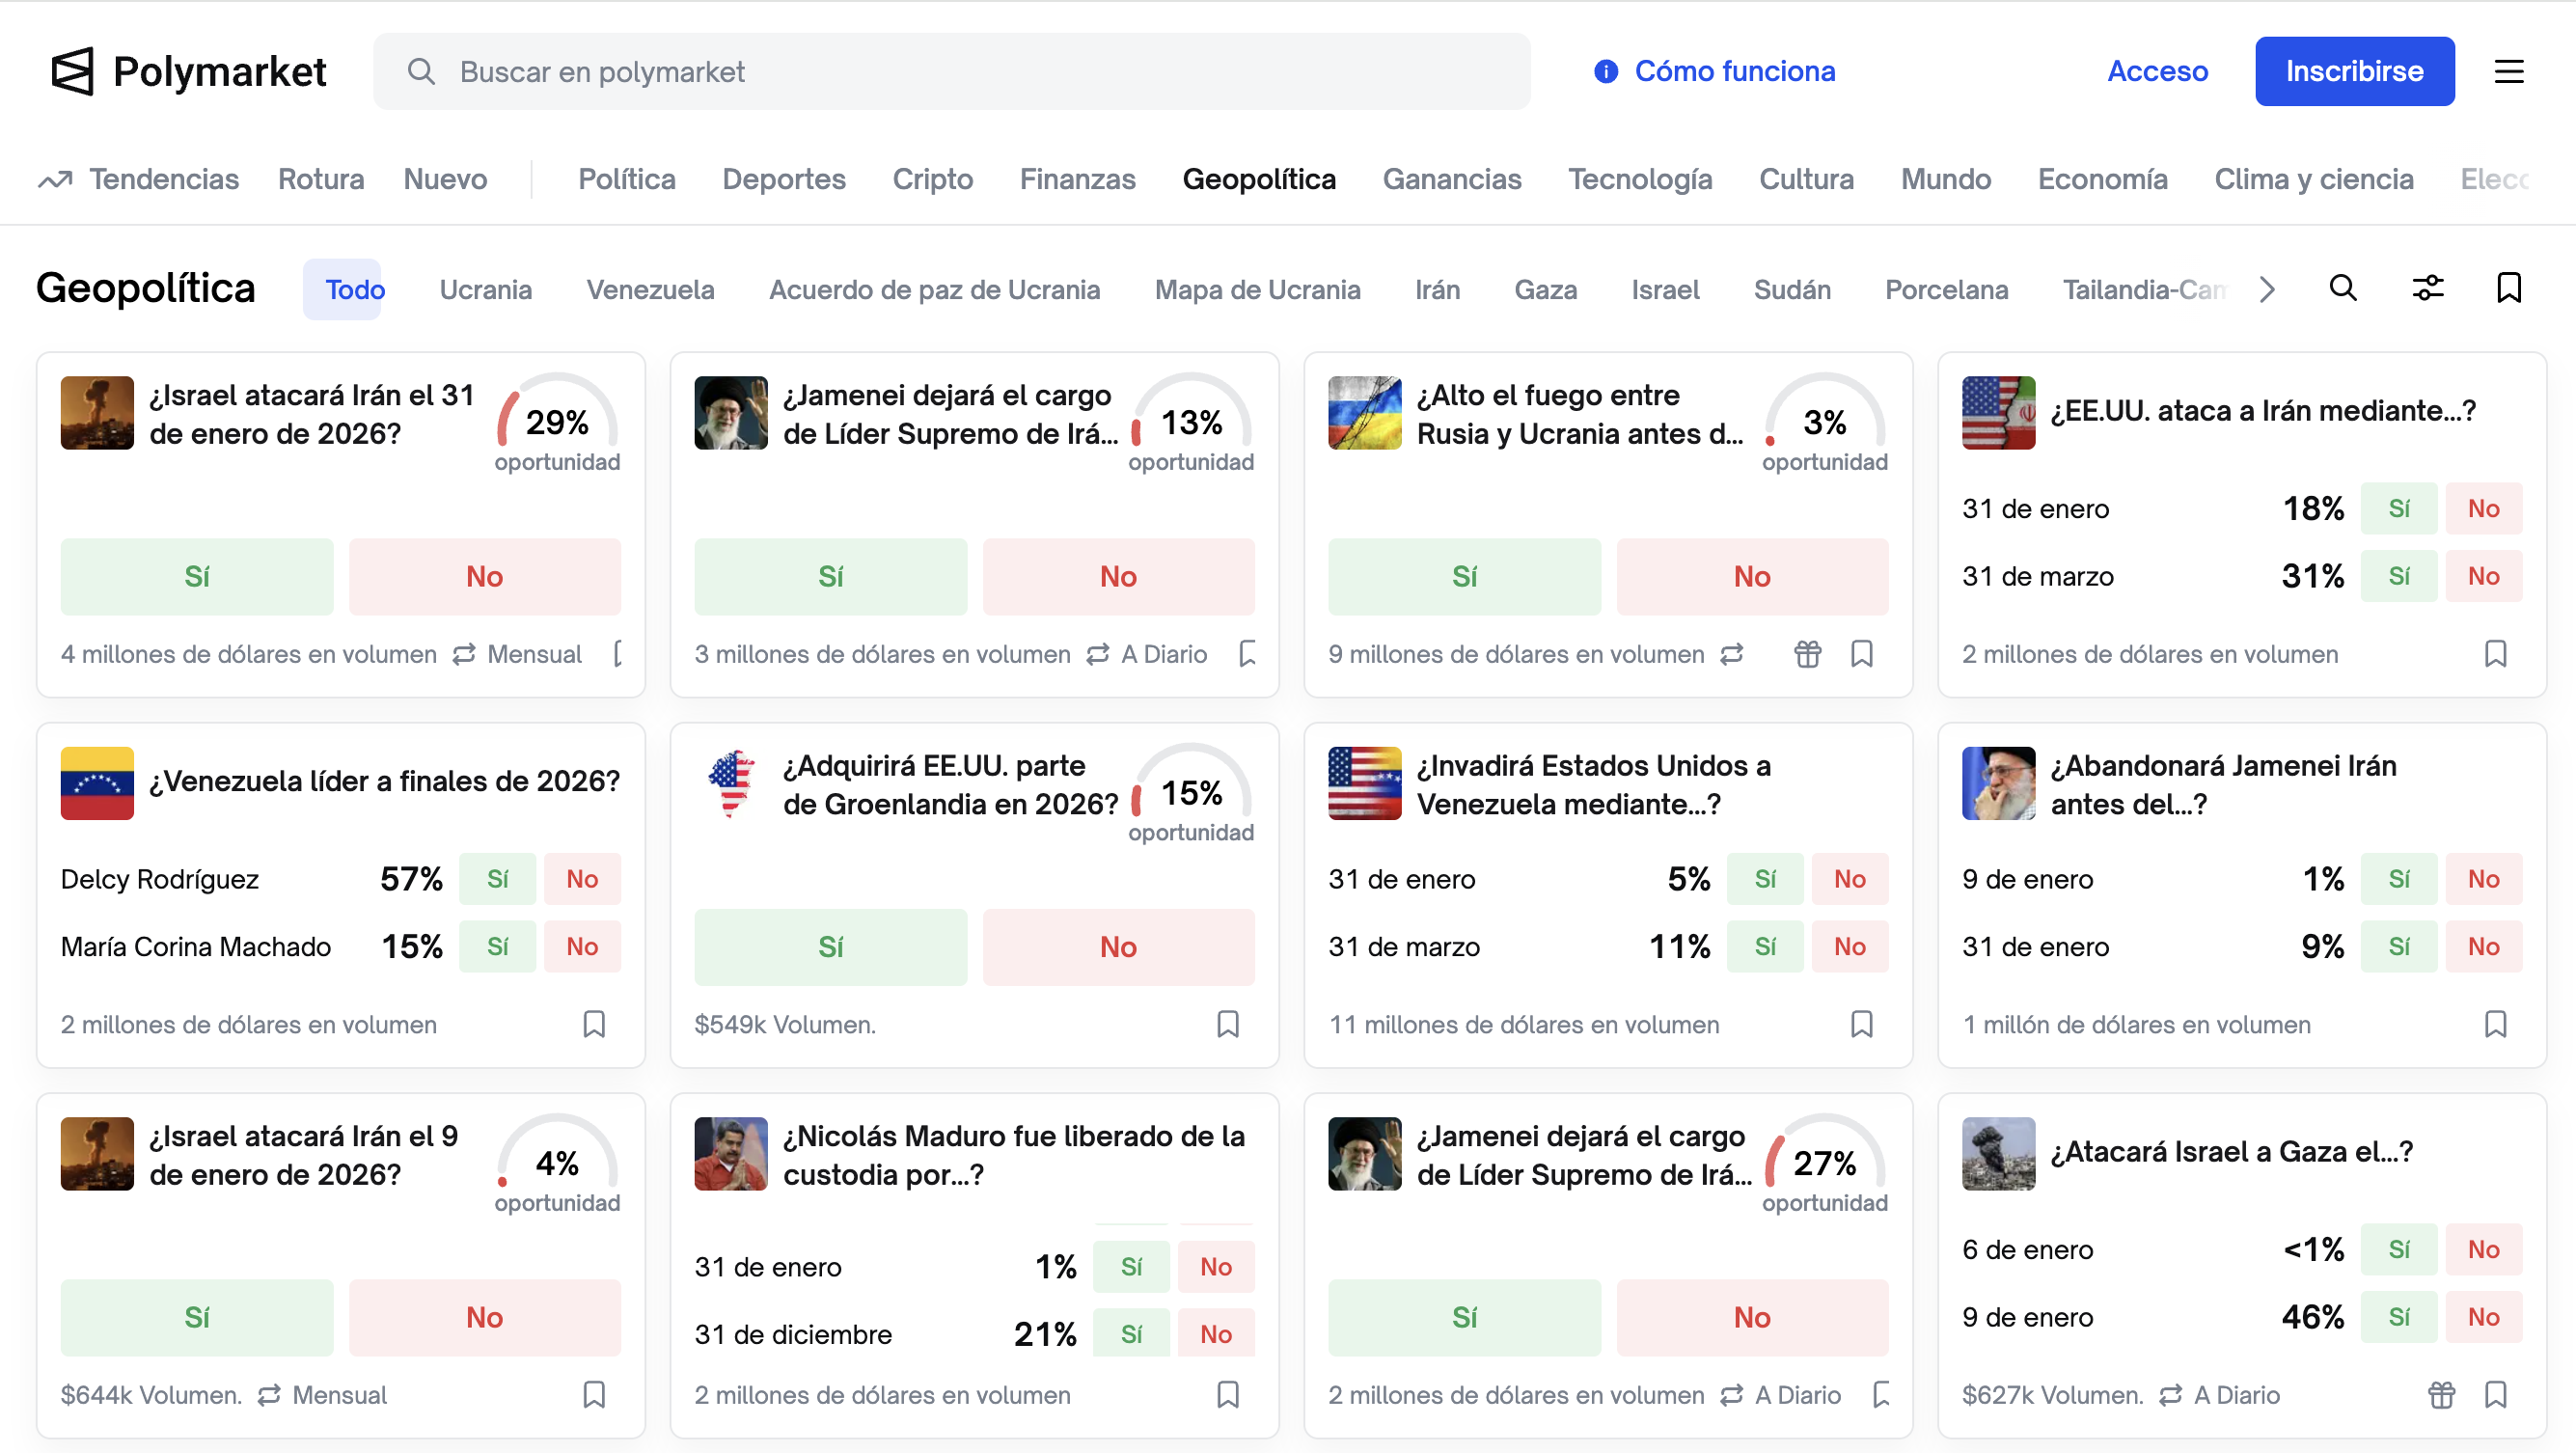Screen dimensions: 2576x1453
Task: Focus the Buscar en polymarket search field
Action: click(x=950, y=72)
